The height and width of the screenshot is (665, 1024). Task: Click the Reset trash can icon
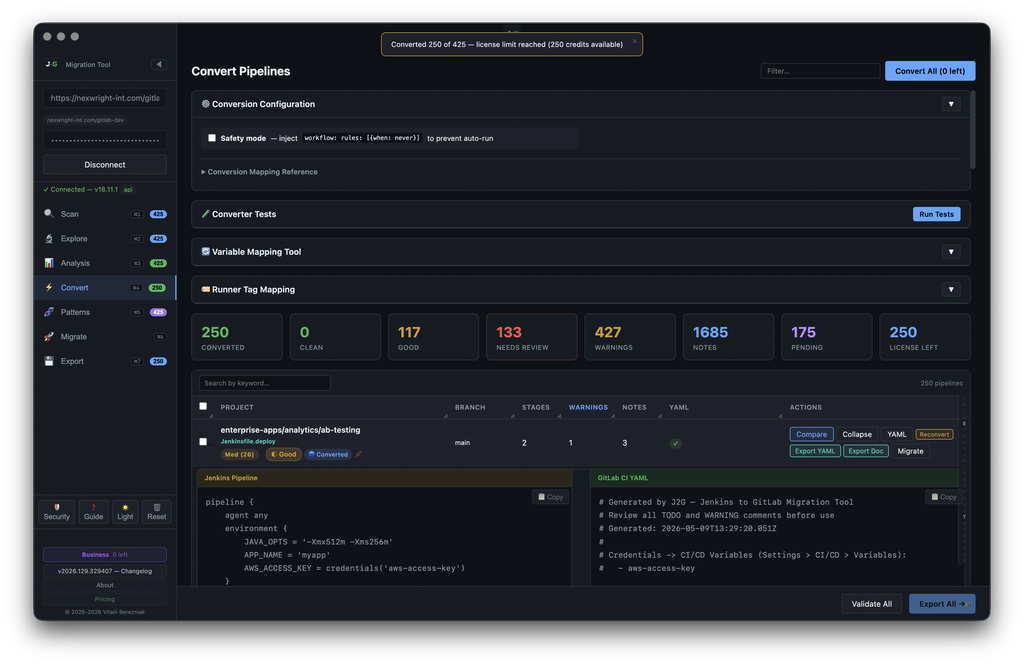pos(157,507)
